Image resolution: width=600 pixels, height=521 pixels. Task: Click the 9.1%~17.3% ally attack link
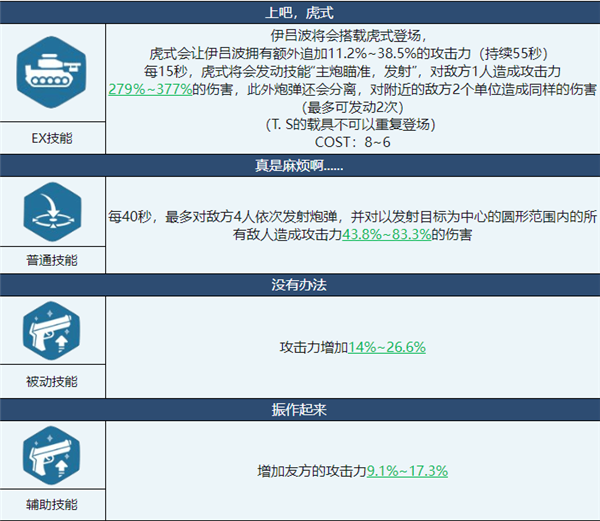[407, 470]
